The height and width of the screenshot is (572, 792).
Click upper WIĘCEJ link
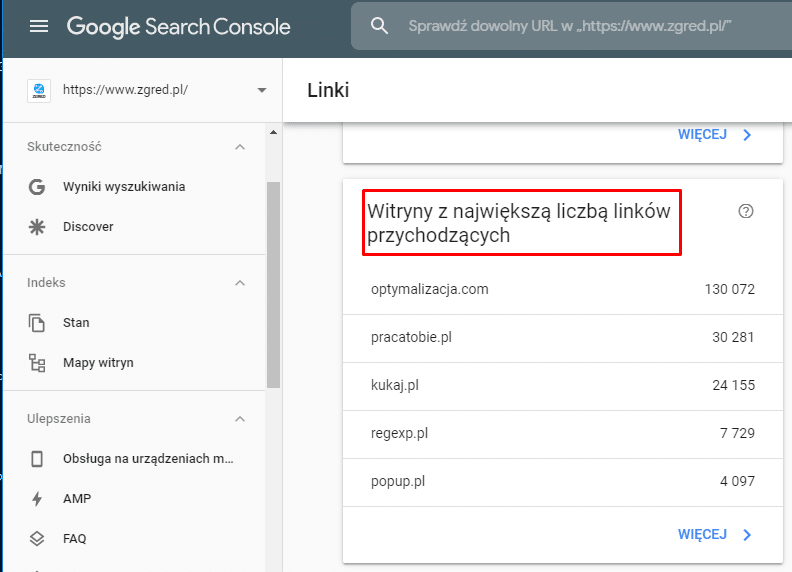point(702,134)
